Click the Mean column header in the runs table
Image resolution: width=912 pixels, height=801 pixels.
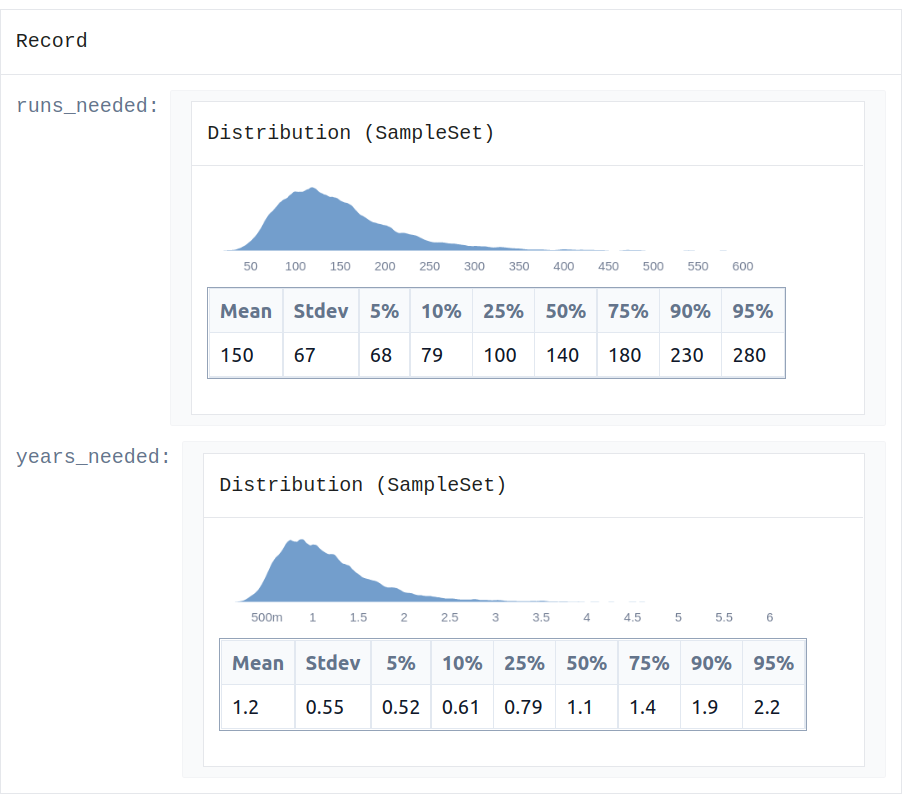(x=246, y=311)
